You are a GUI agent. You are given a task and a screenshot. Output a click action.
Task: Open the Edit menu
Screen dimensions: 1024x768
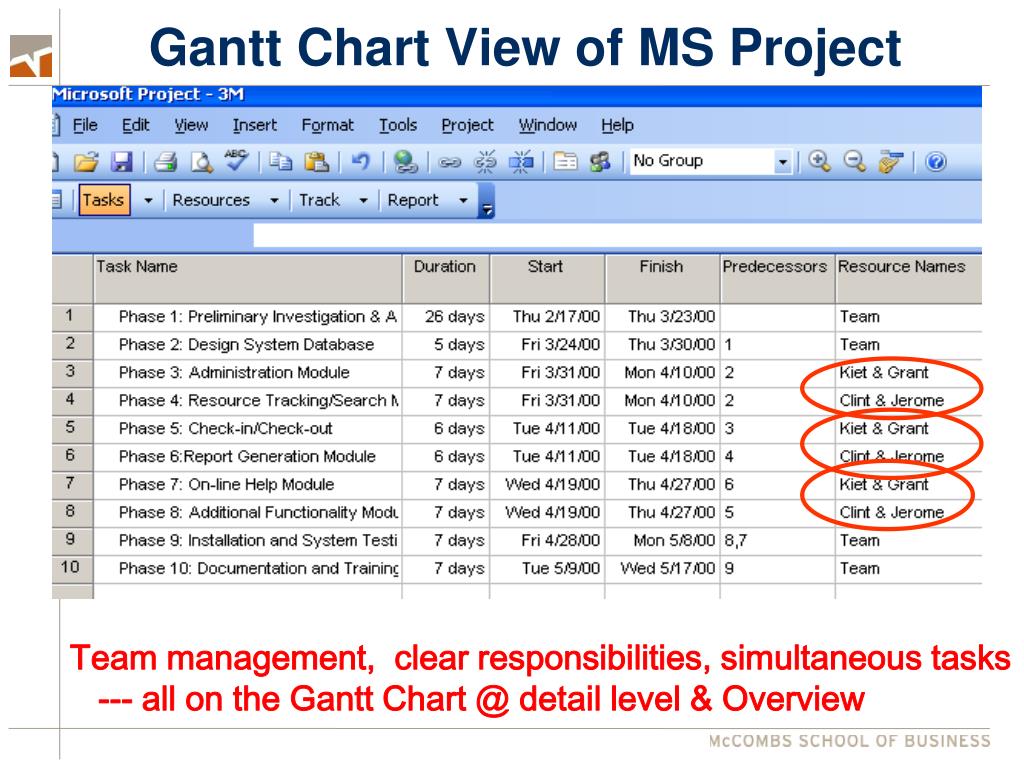[x=136, y=125]
